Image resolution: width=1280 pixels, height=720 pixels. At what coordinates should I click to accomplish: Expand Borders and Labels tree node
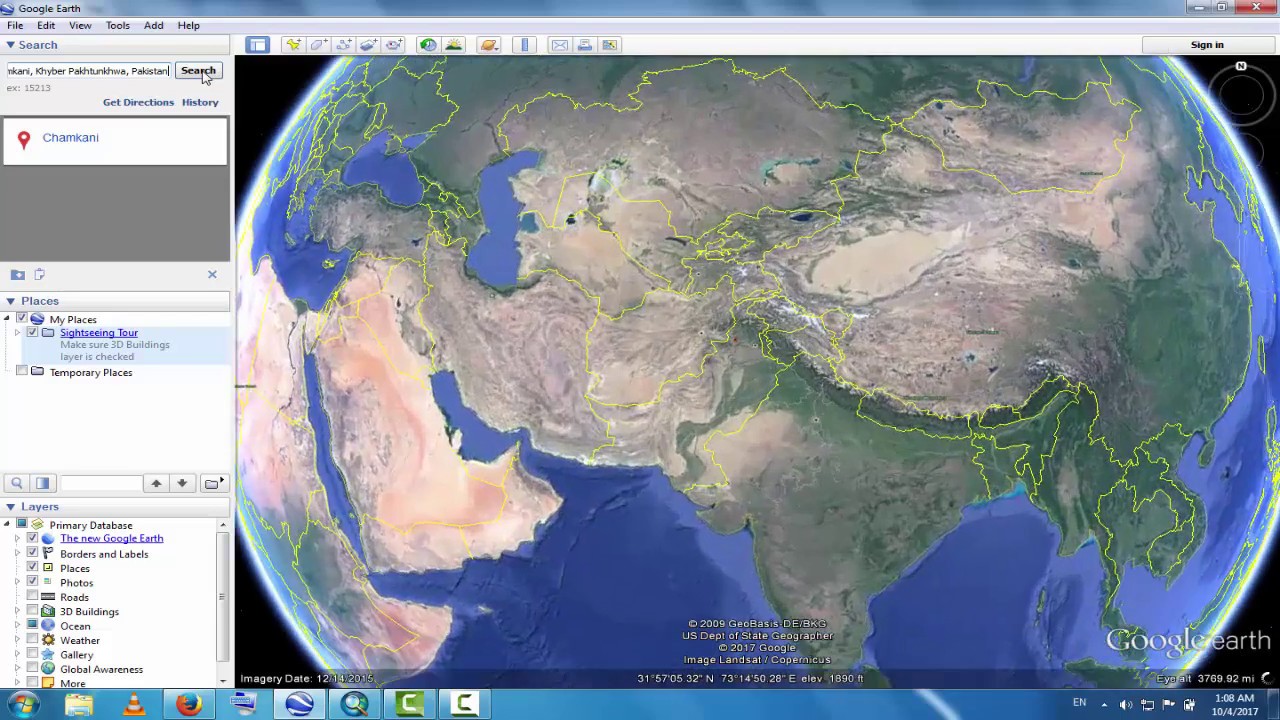(x=17, y=554)
